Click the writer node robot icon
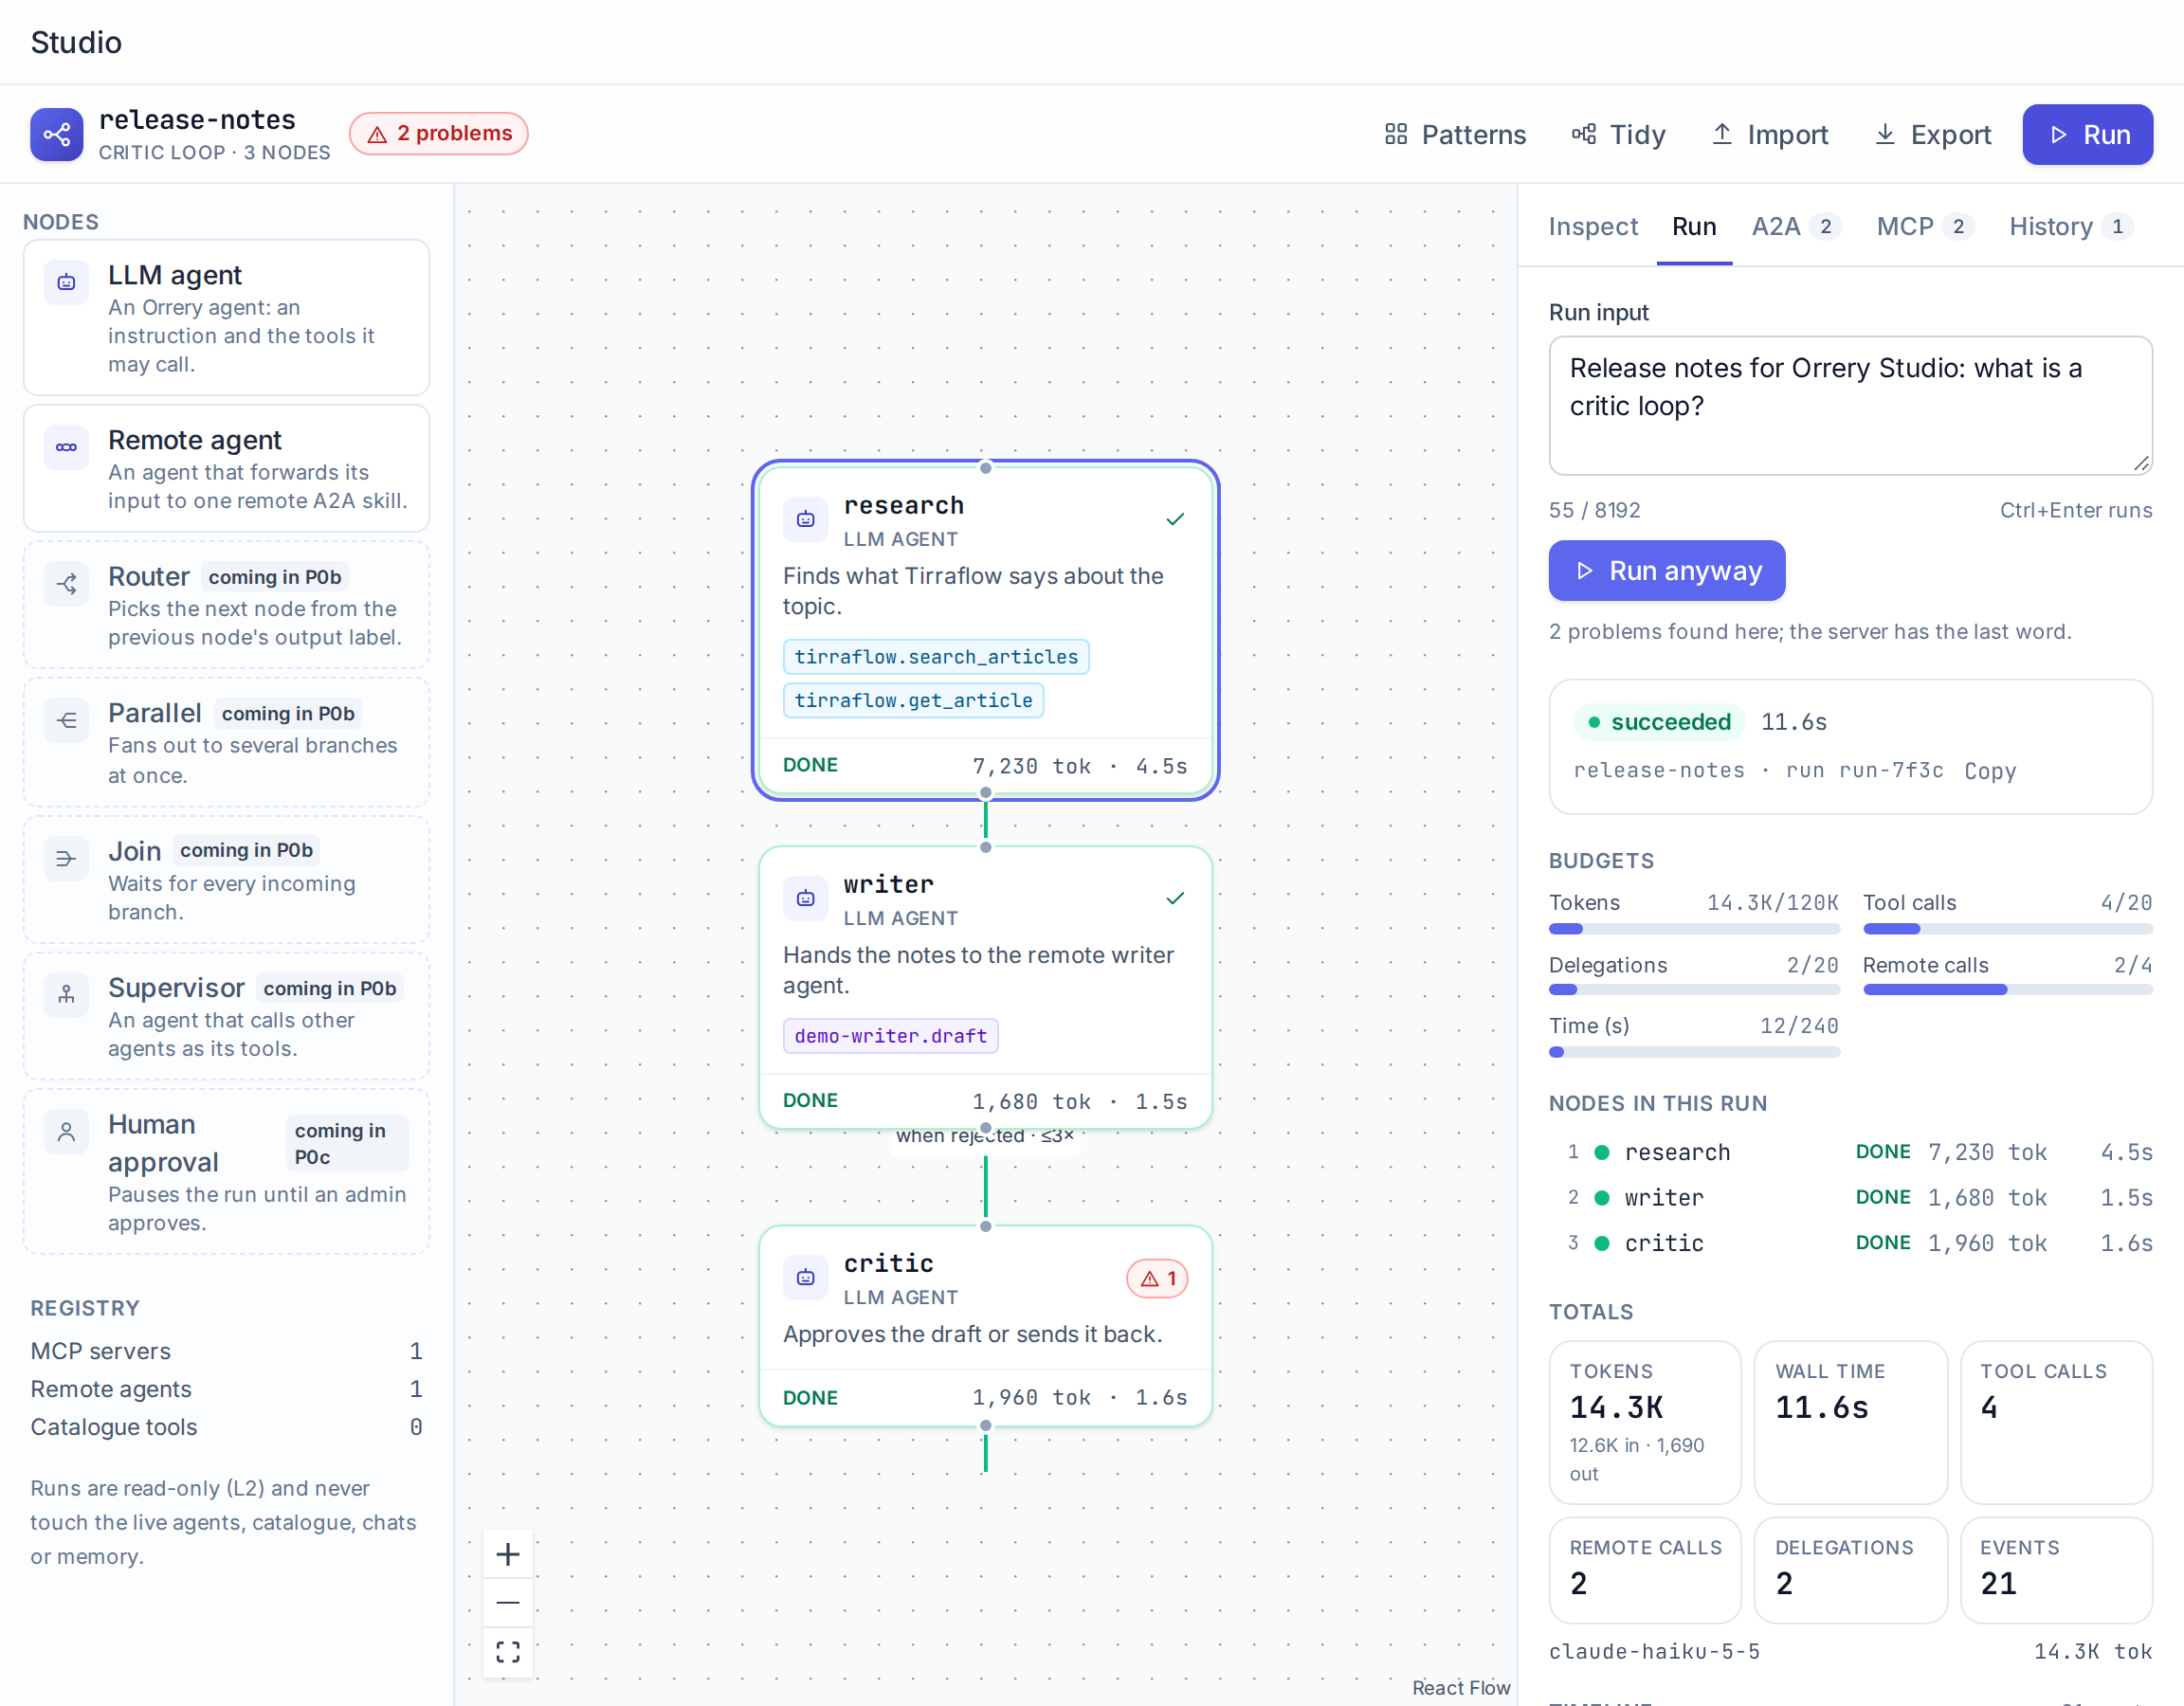Screen dimensions: 2184x1706 pyautogui.click(x=805, y=898)
